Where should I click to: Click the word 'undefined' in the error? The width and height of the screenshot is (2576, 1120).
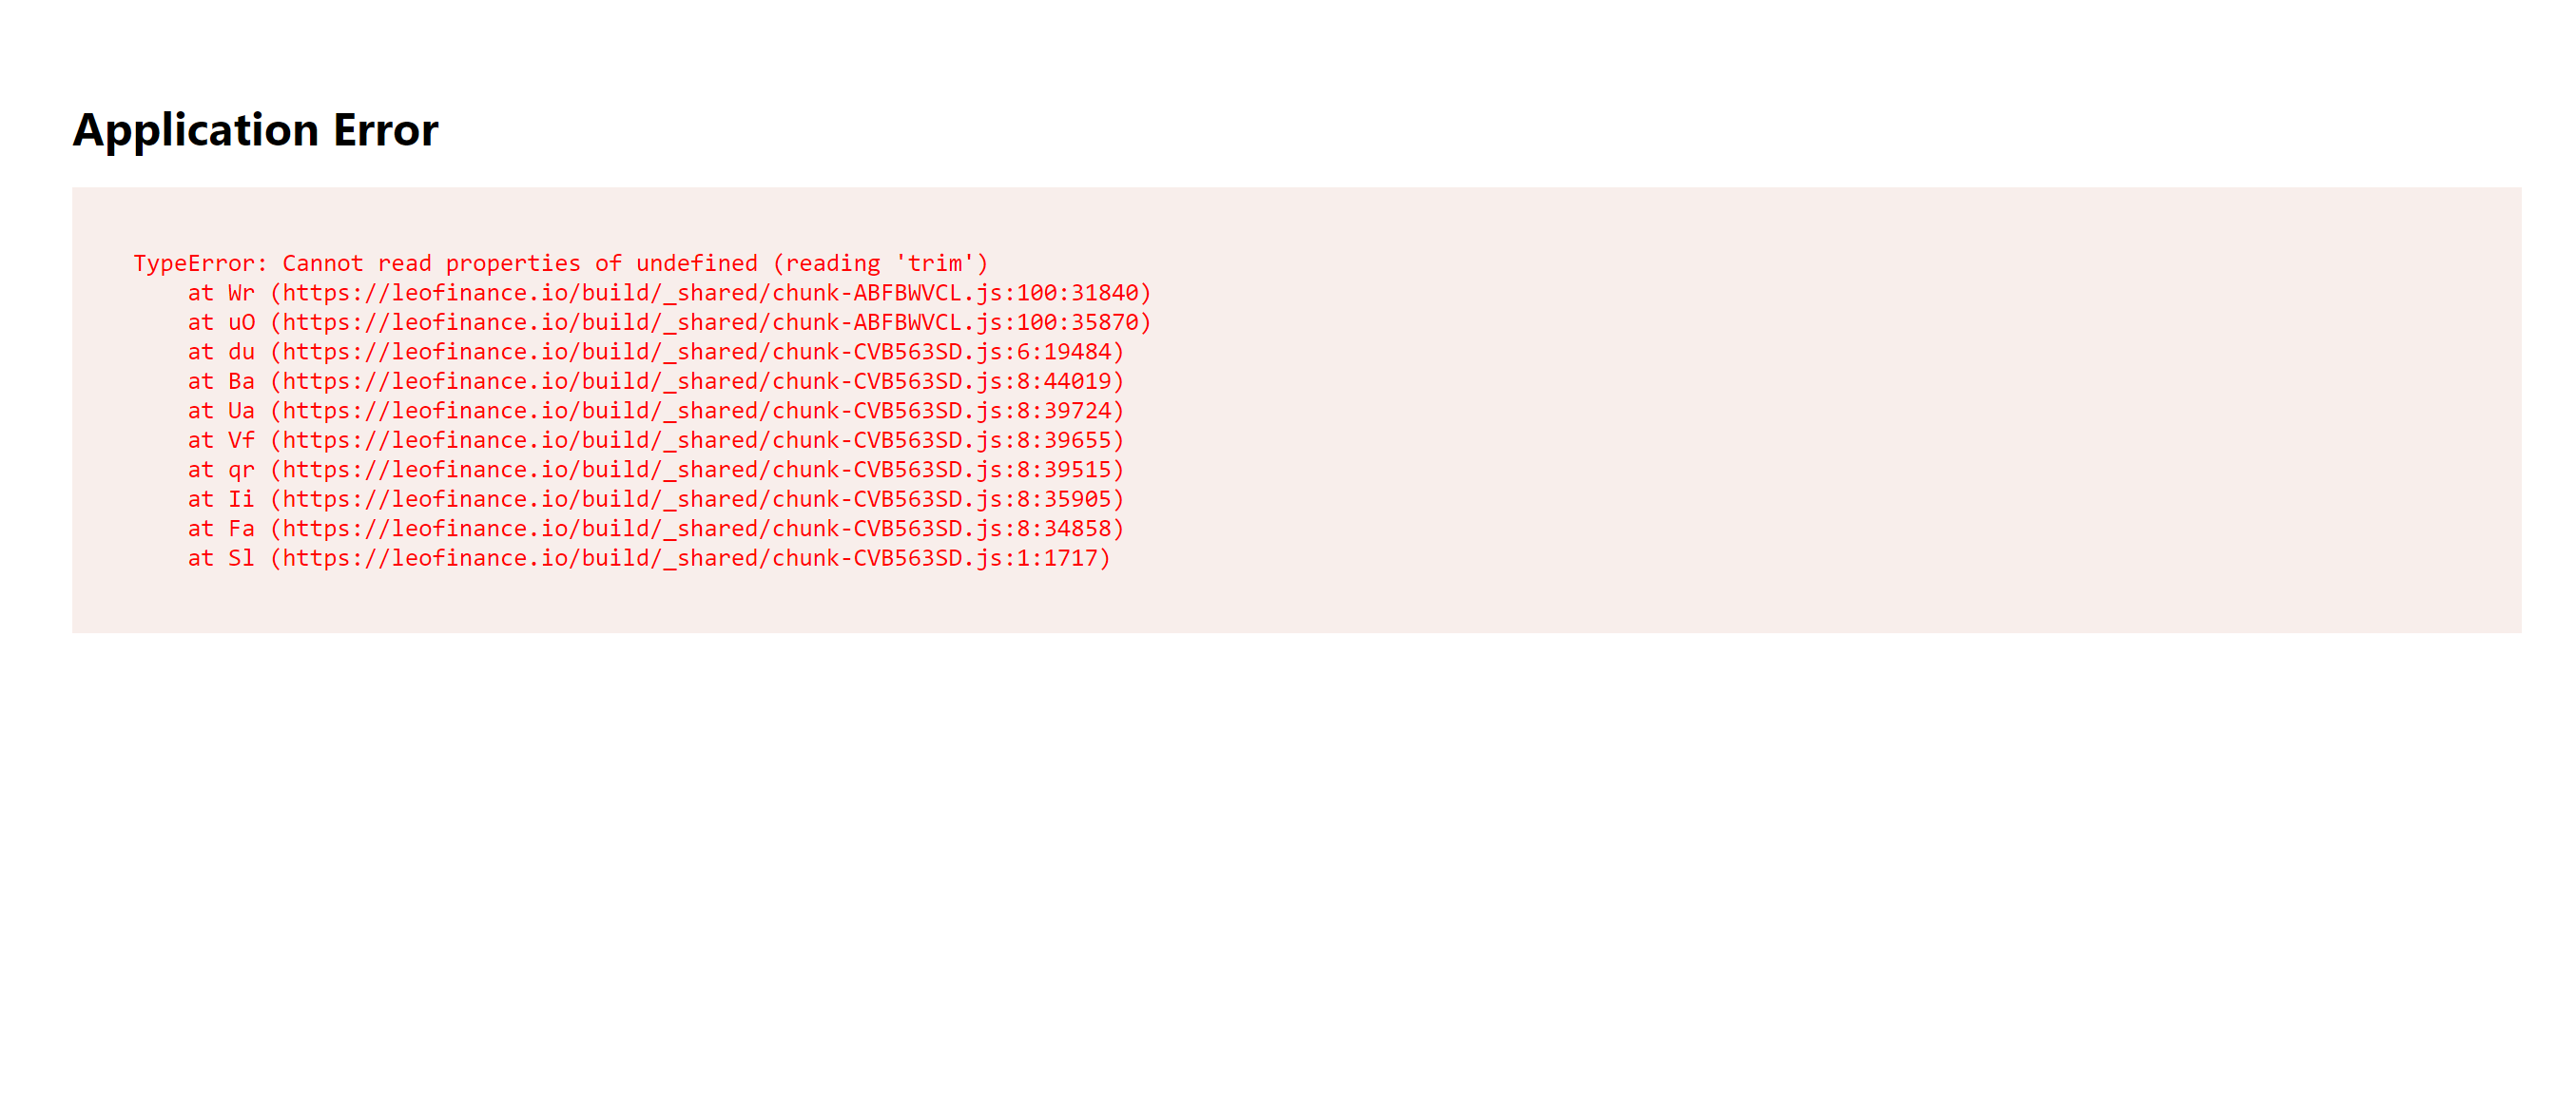coord(697,264)
